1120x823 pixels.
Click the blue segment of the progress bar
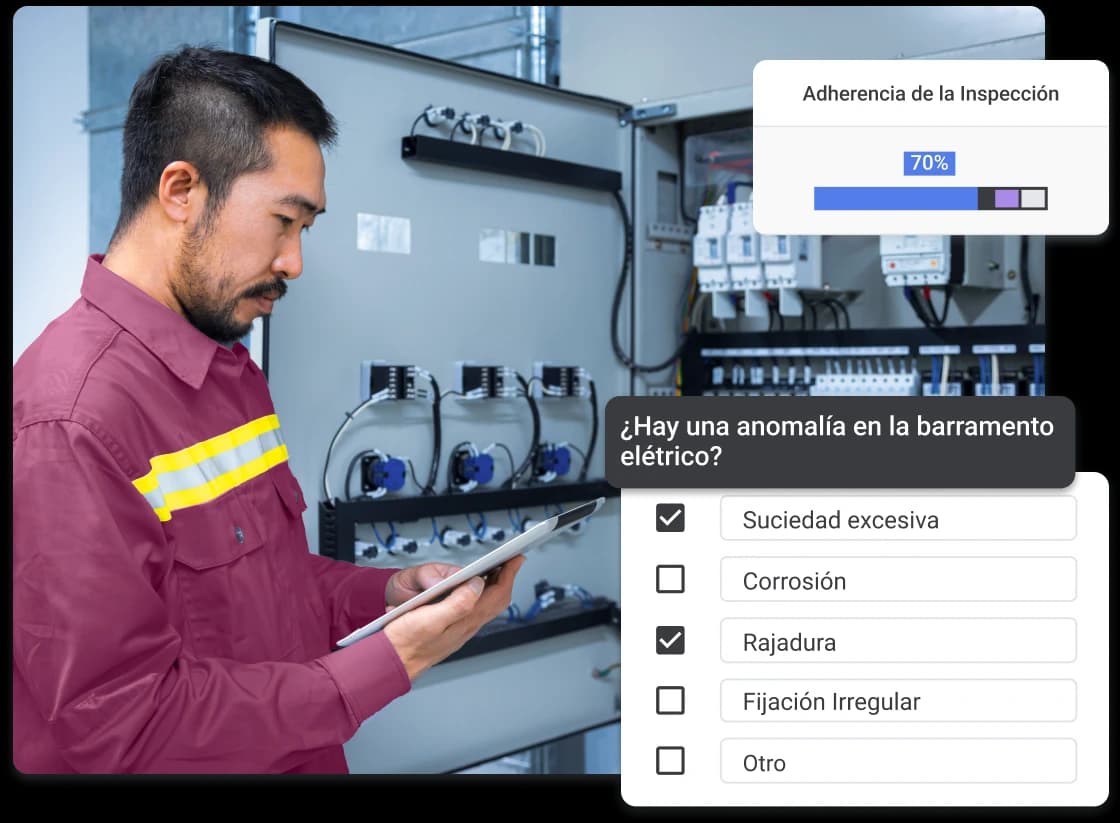coord(895,199)
